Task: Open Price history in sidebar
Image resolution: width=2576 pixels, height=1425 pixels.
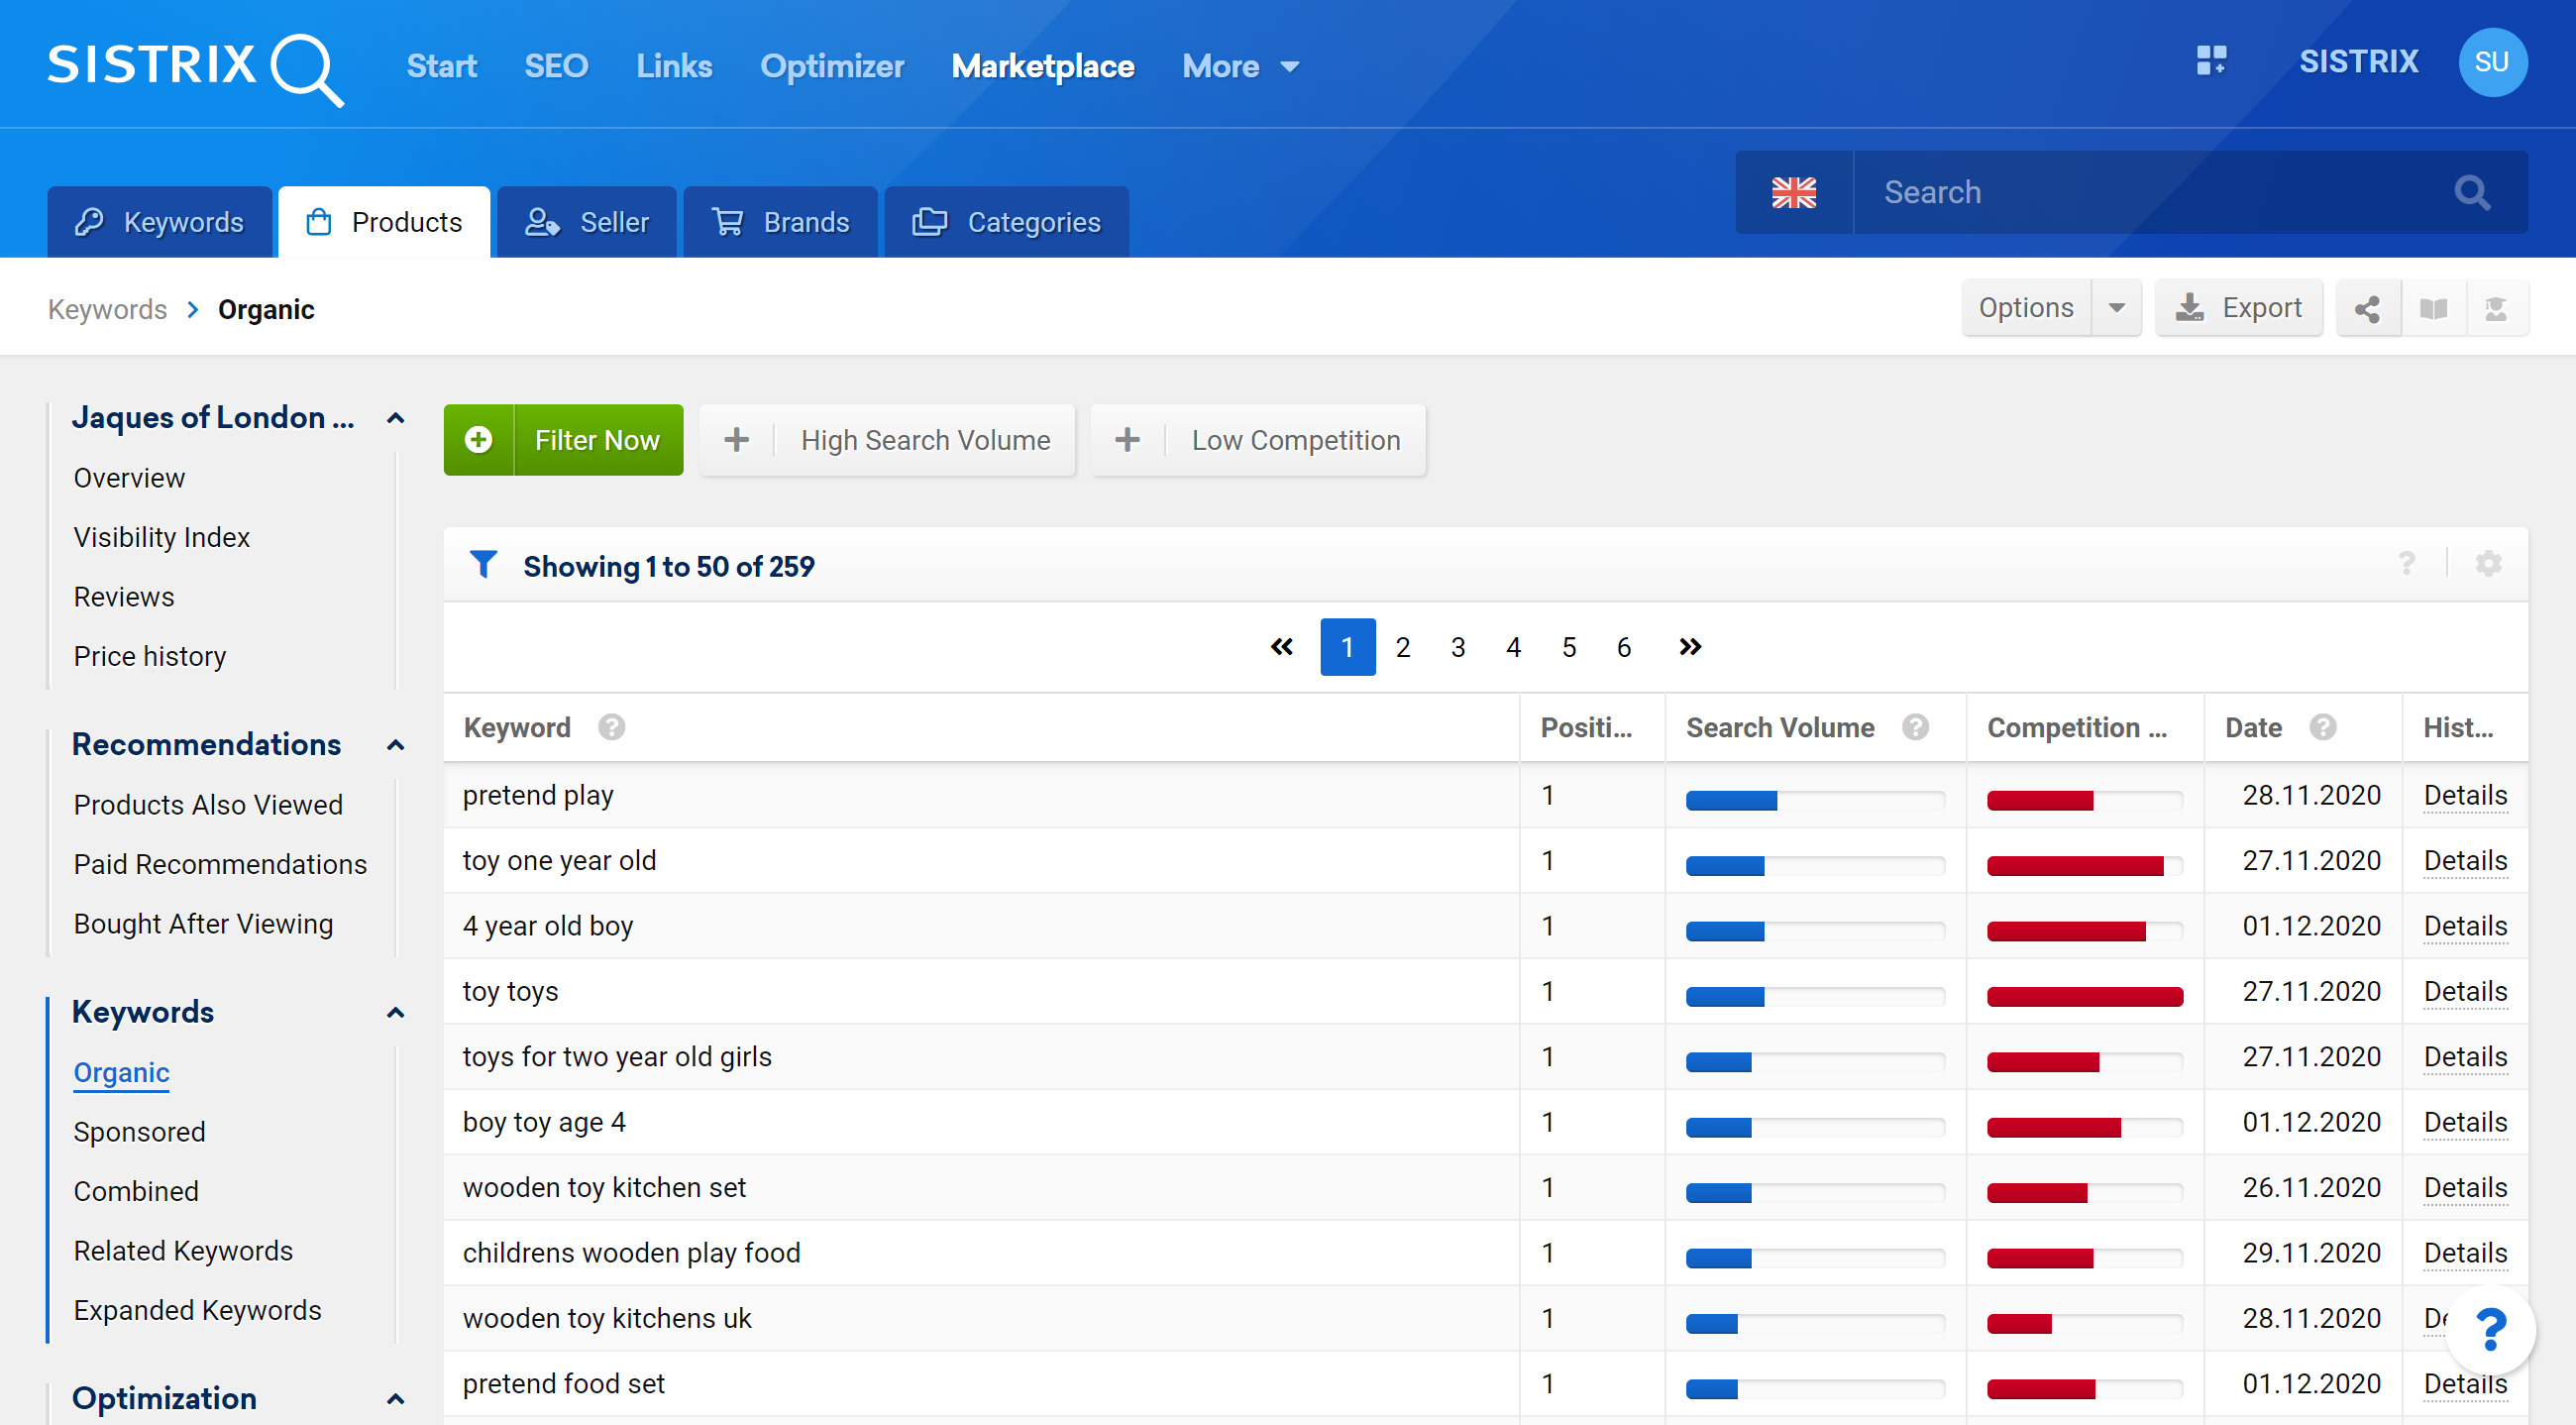Action: point(149,656)
